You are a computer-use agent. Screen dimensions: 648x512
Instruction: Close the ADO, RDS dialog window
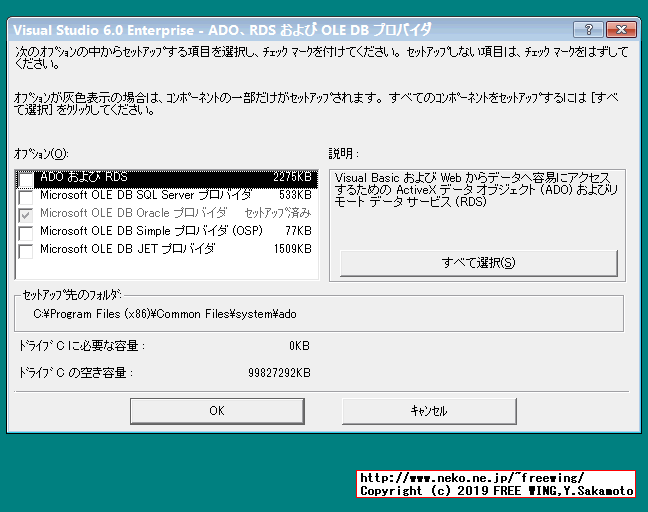(x=621, y=29)
